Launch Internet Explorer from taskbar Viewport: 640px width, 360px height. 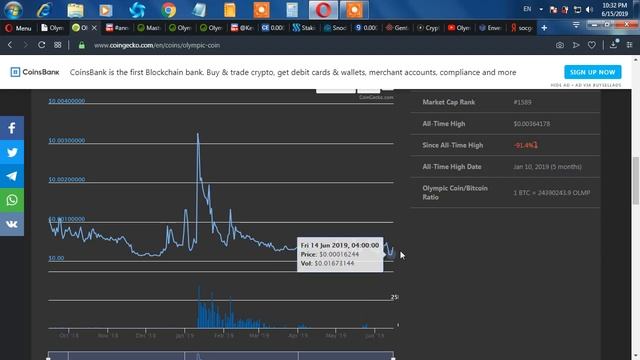click(x=44, y=10)
